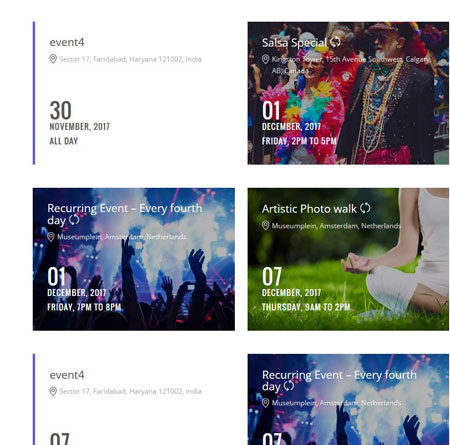Screen dimensions: 450x445
Task: Click the Sector 17, Faridabad address in top card
Action: pyautogui.click(x=130, y=59)
